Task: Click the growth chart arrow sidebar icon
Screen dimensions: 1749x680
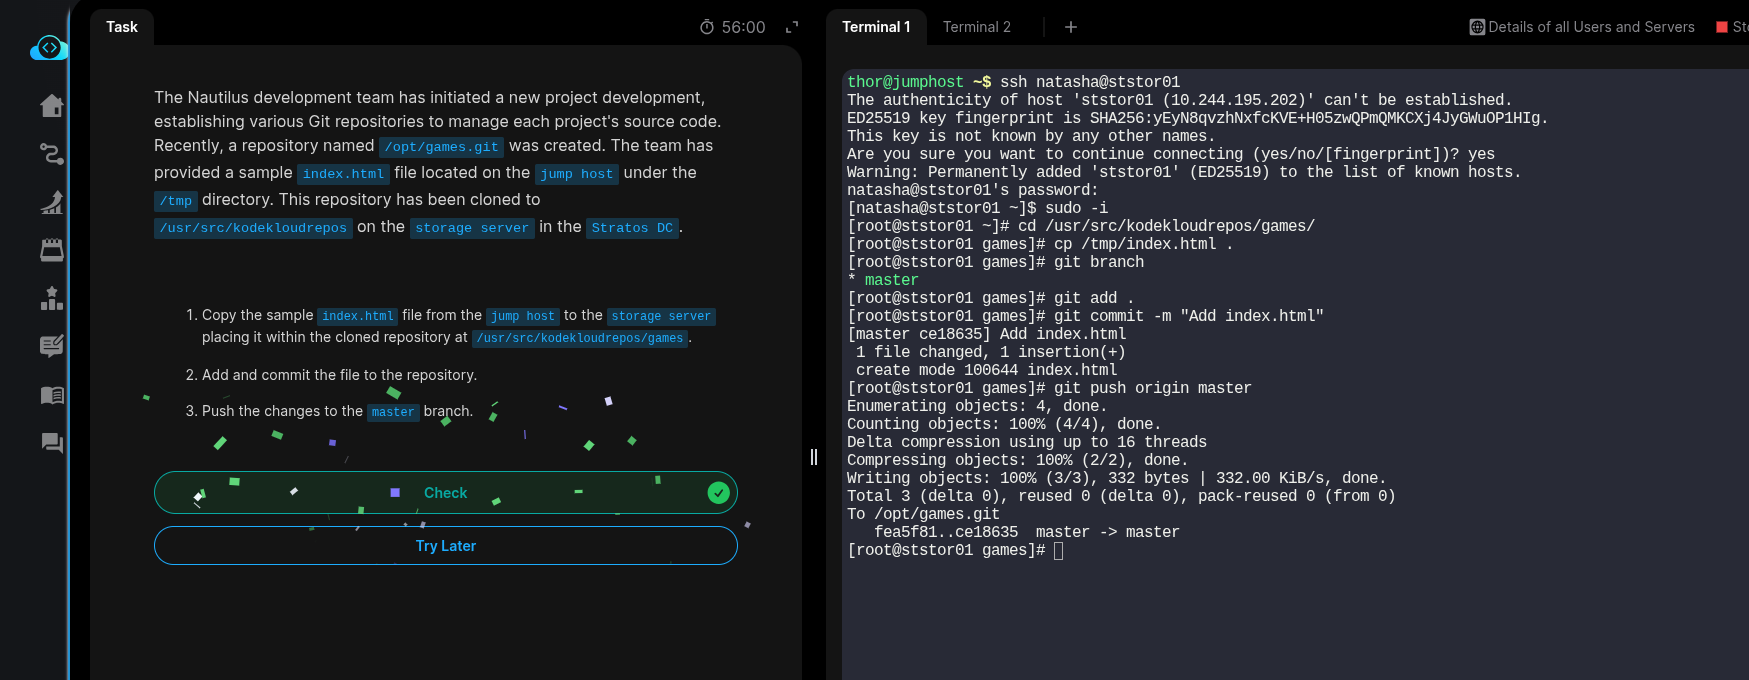Action: pos(52,202)
